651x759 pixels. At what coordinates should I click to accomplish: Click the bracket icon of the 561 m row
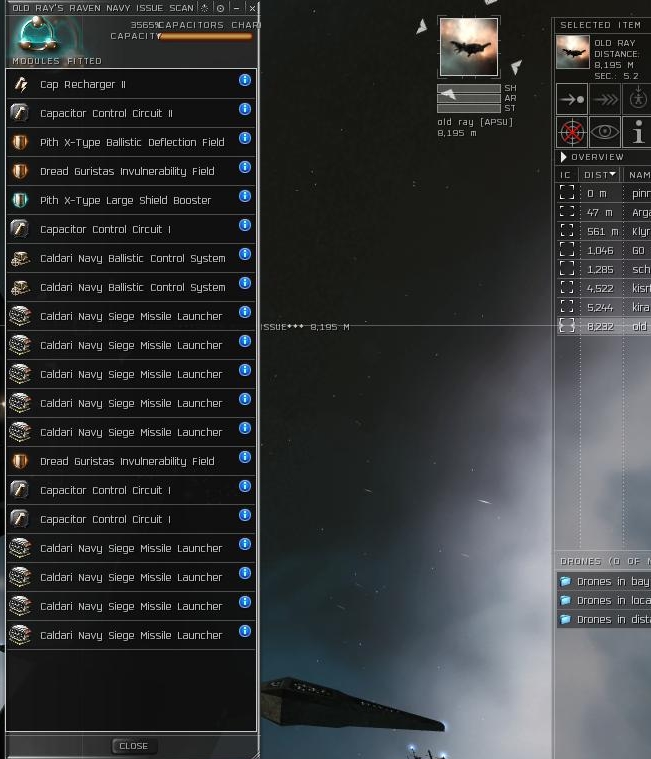567,231
